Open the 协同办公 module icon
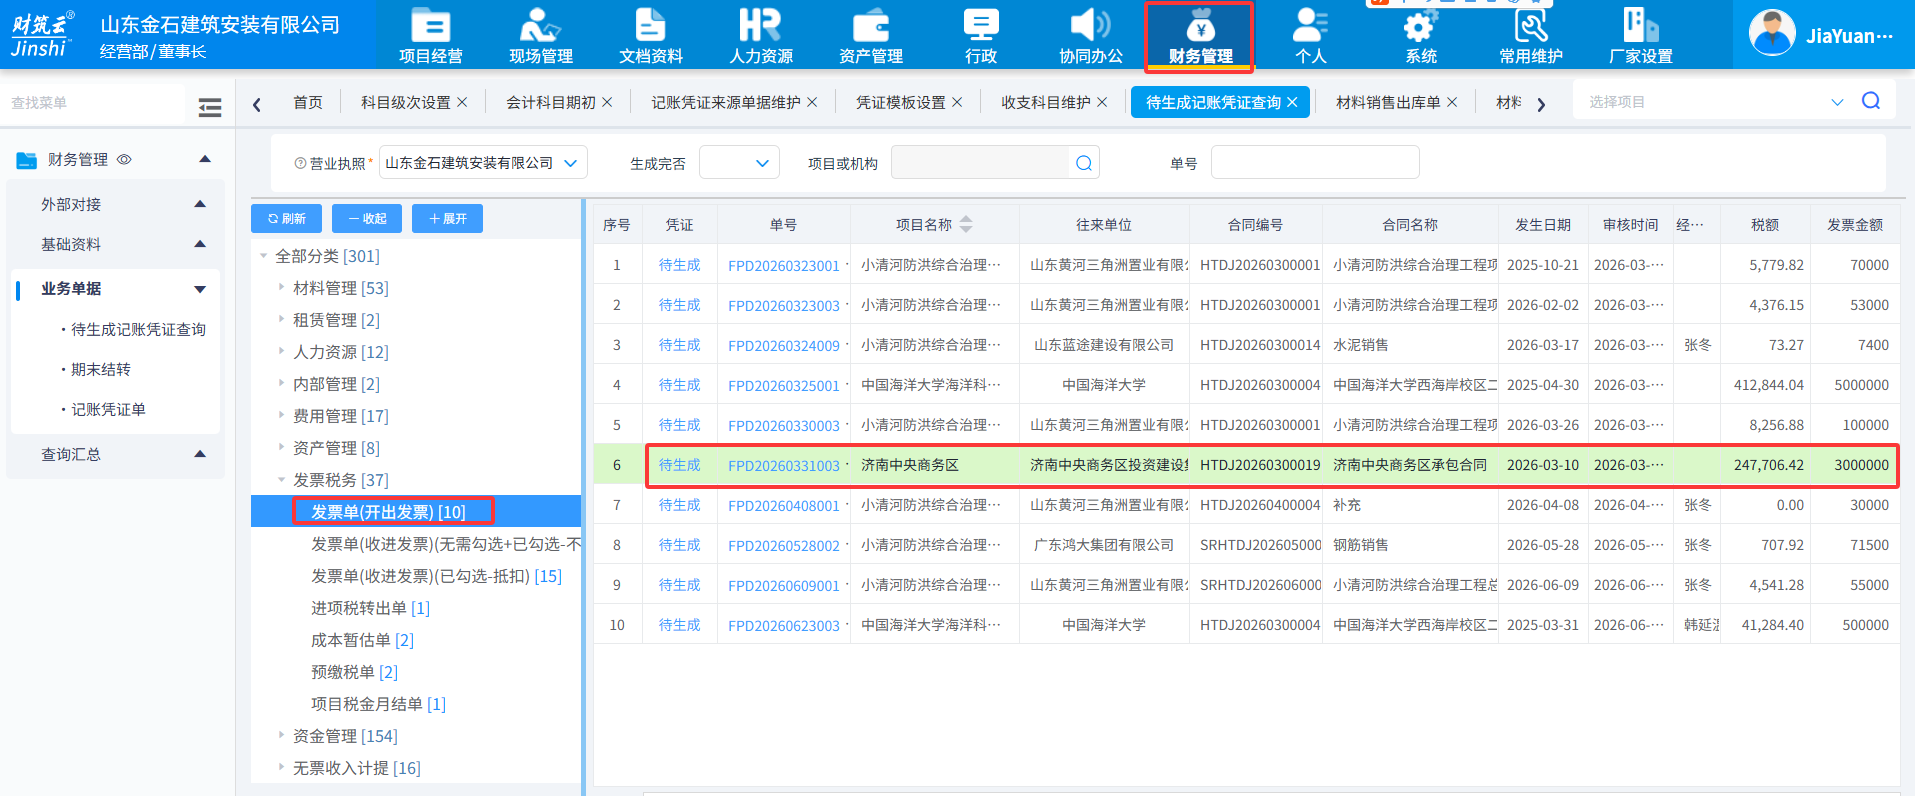This screenshot has height=796, width=1915. [x=1090, y=36]
